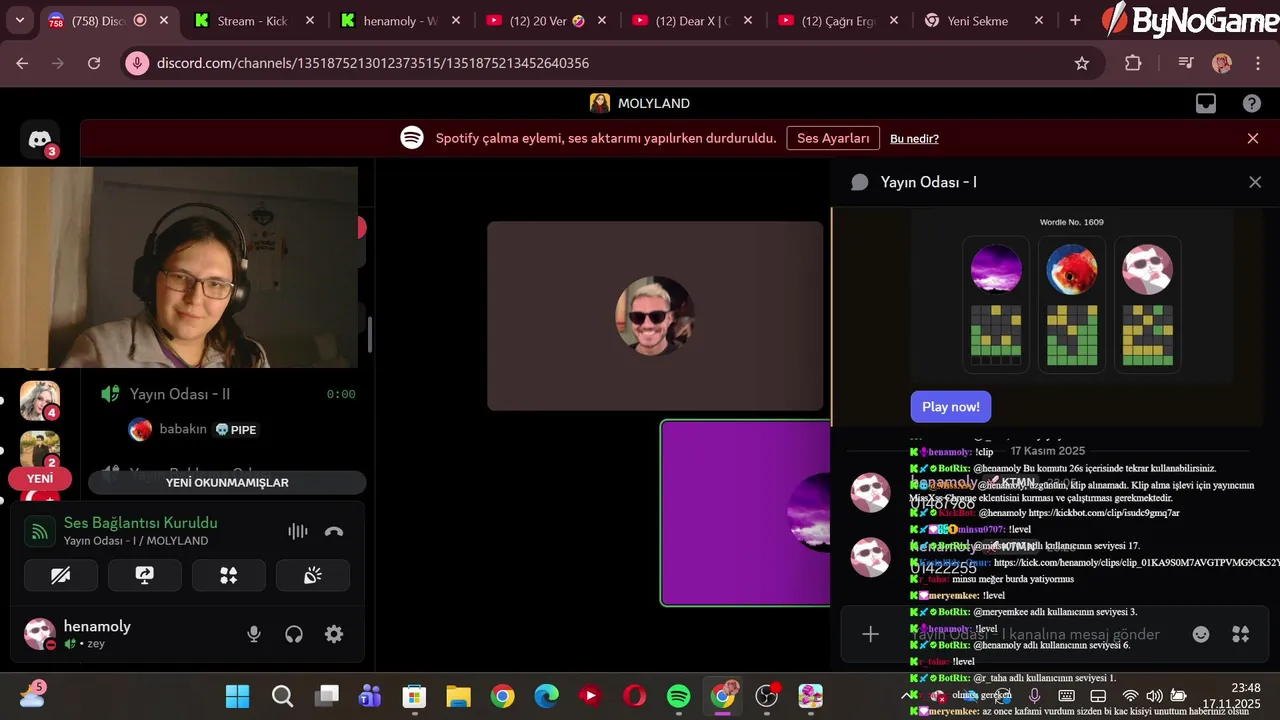Start screen sharing
This screenshot has height=720, width=1280.
coord(145,575)
